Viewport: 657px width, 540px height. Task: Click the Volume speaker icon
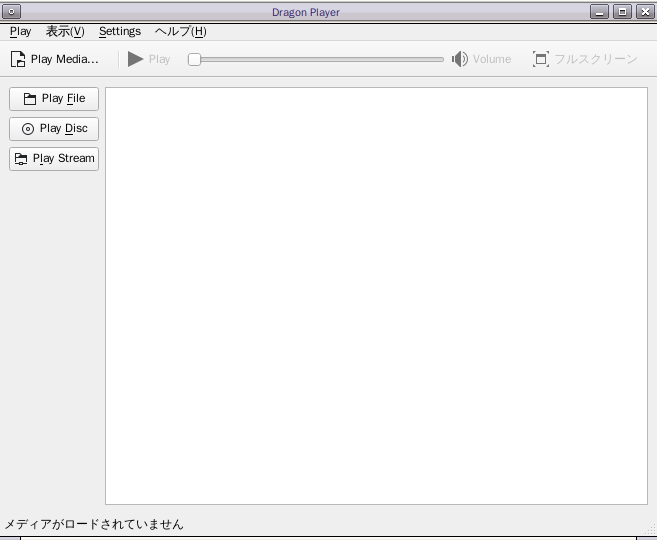click(x=460, y=59)
